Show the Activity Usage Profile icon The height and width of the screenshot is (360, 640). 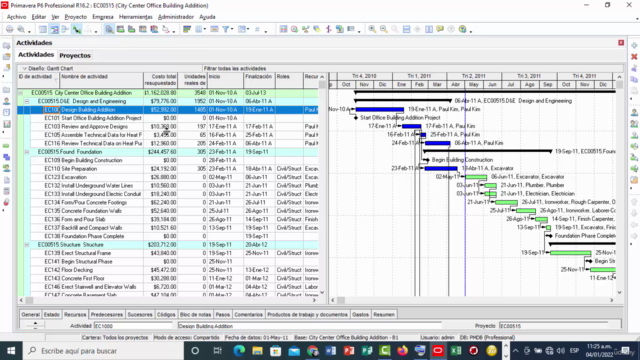coord(131,29)
